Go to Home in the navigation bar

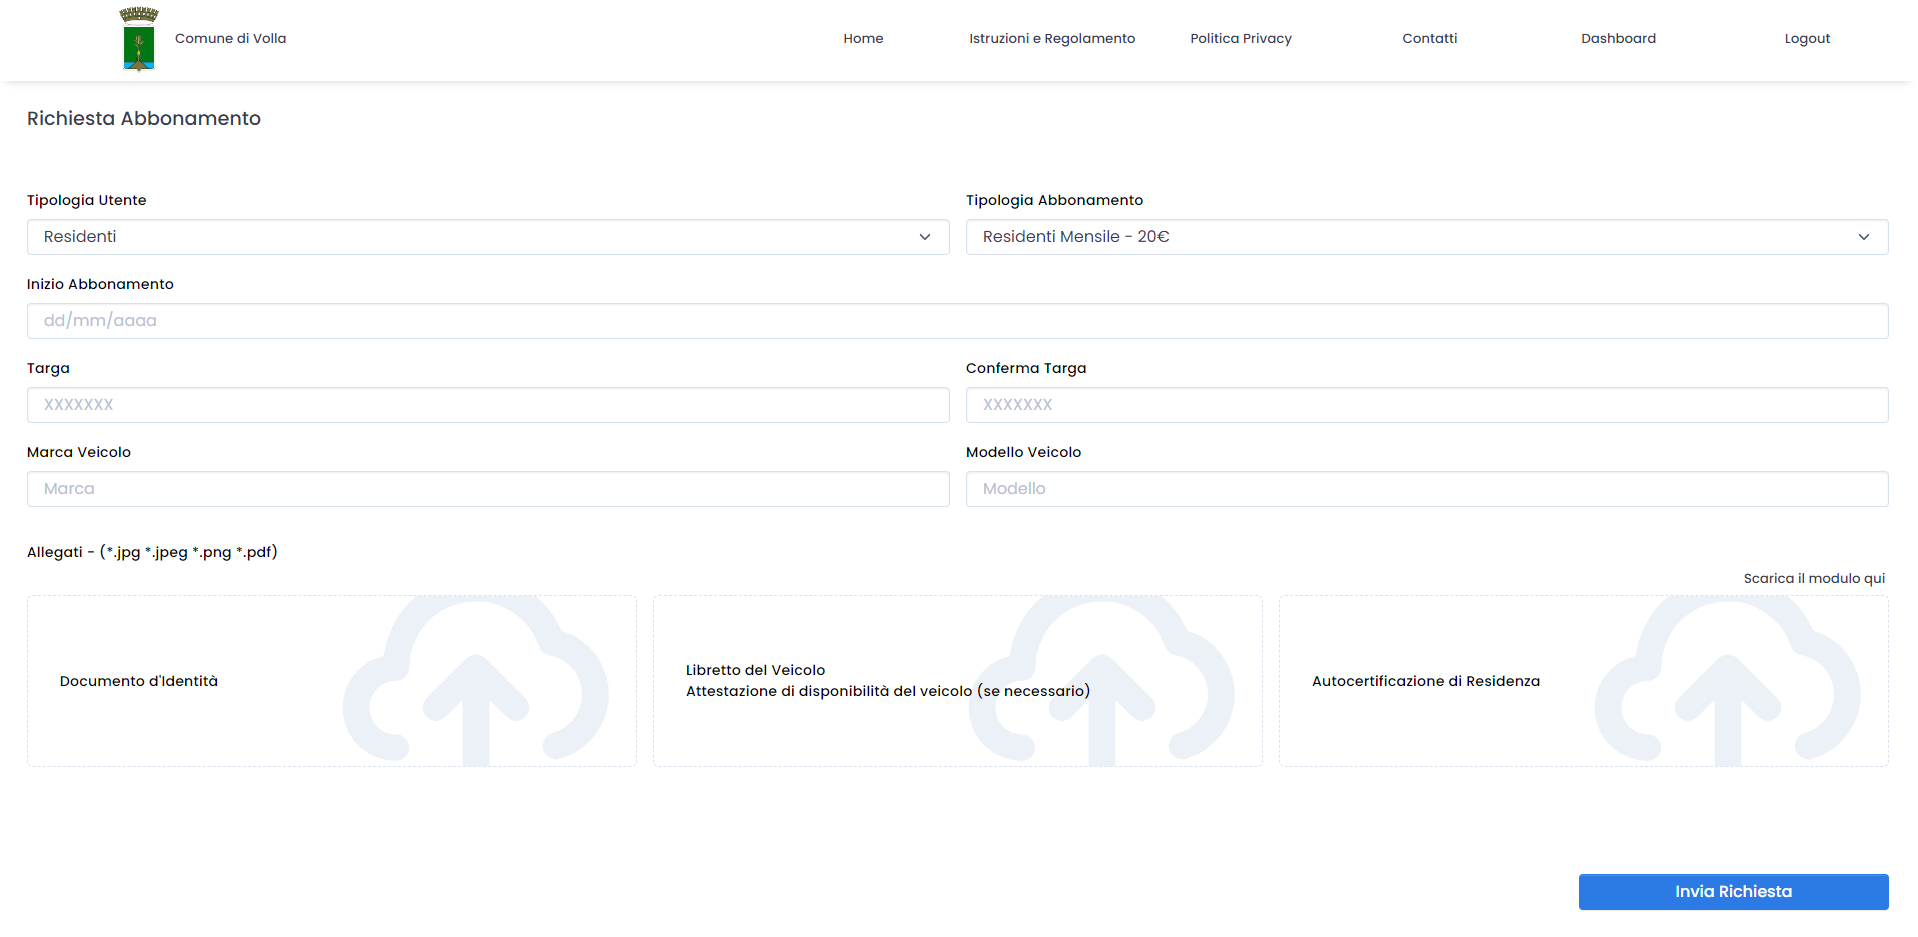[863, 38]
